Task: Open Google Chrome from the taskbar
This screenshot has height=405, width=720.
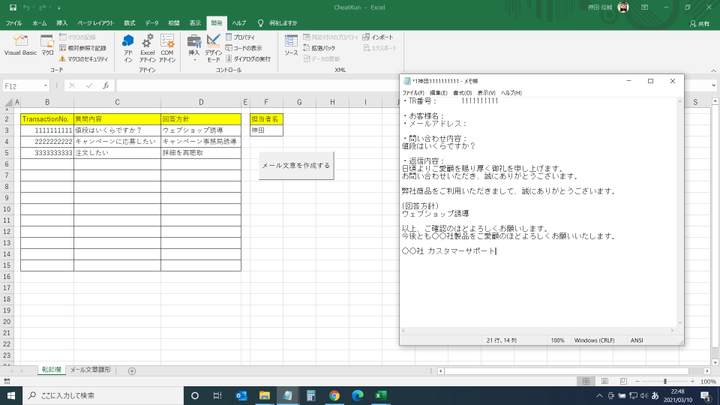Action: (334, 395)
